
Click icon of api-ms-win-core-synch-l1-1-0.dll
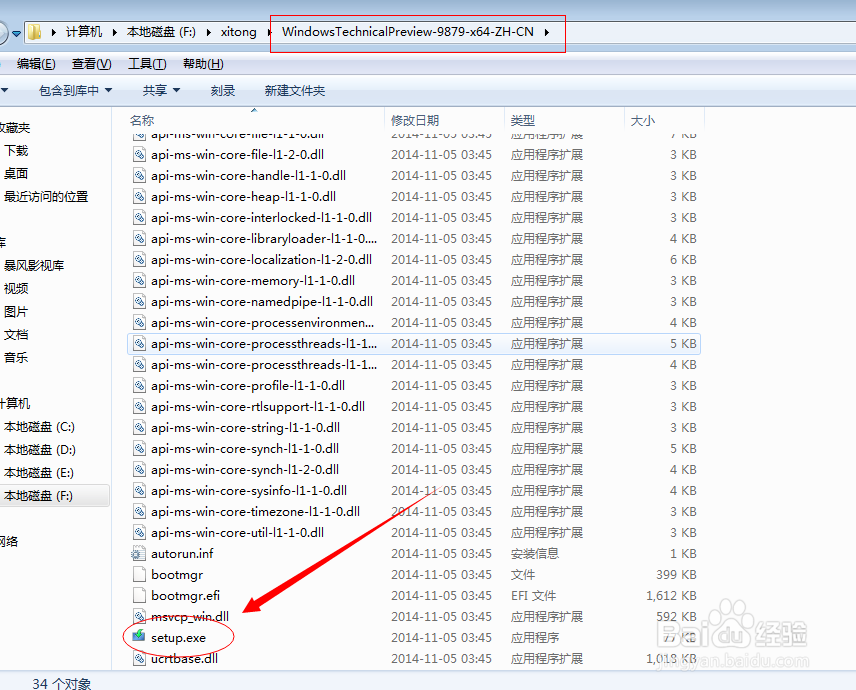coord(139,449)
